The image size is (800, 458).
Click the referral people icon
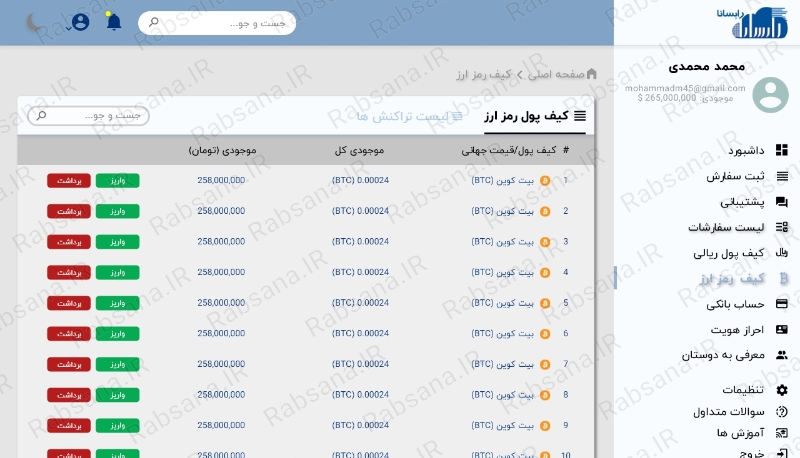pos(782,355)
